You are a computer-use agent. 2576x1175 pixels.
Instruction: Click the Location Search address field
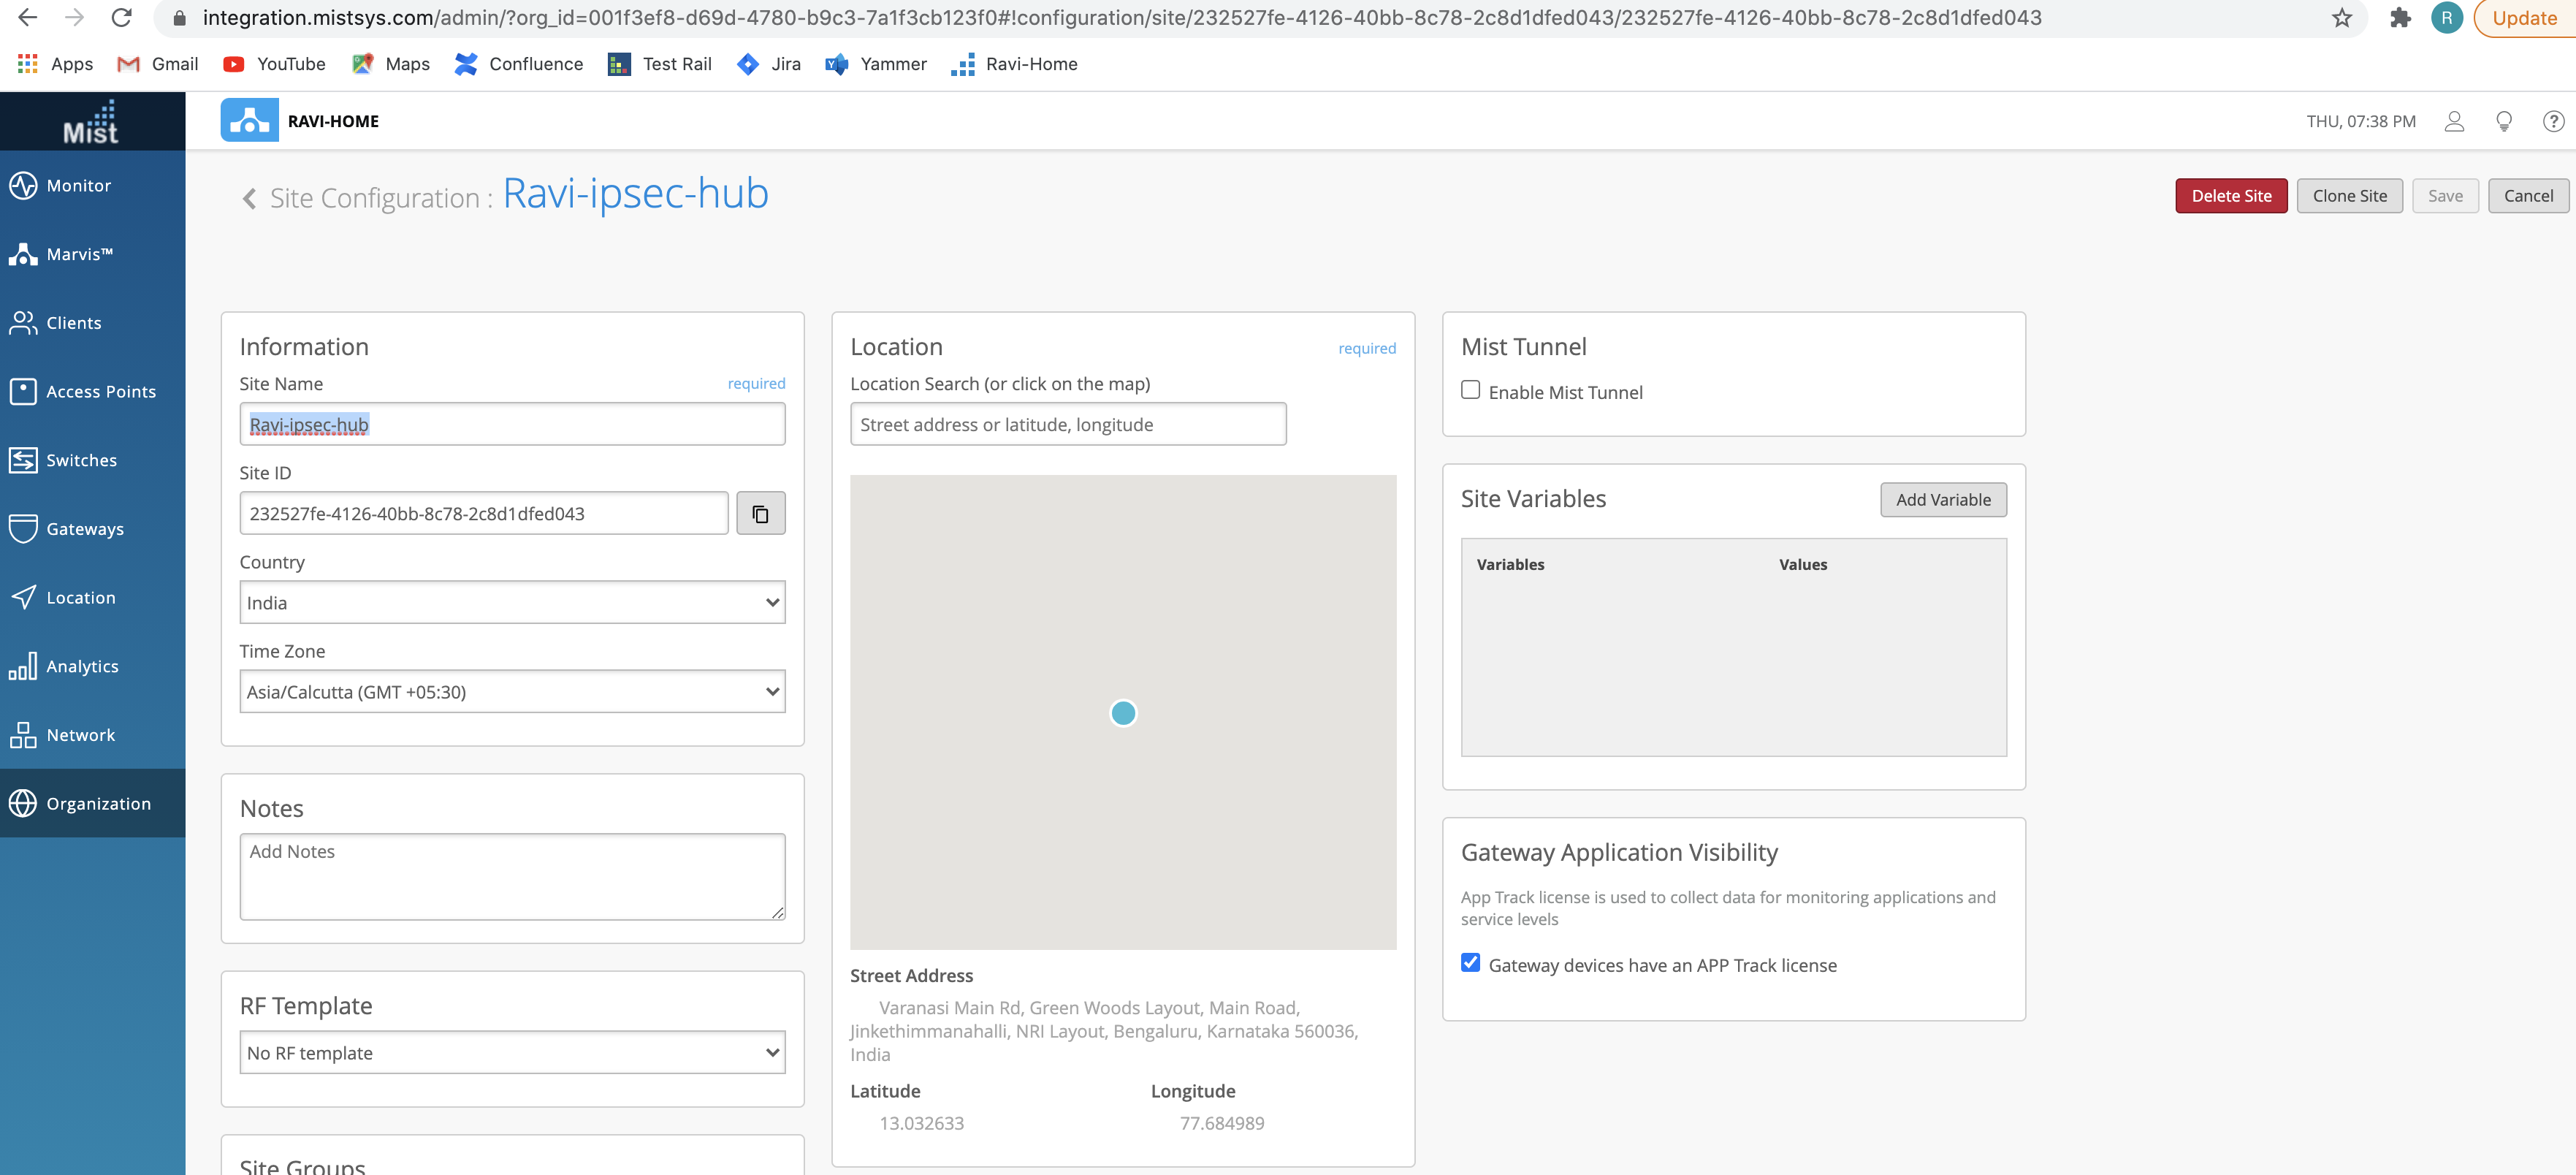[x=1067, y=424]
